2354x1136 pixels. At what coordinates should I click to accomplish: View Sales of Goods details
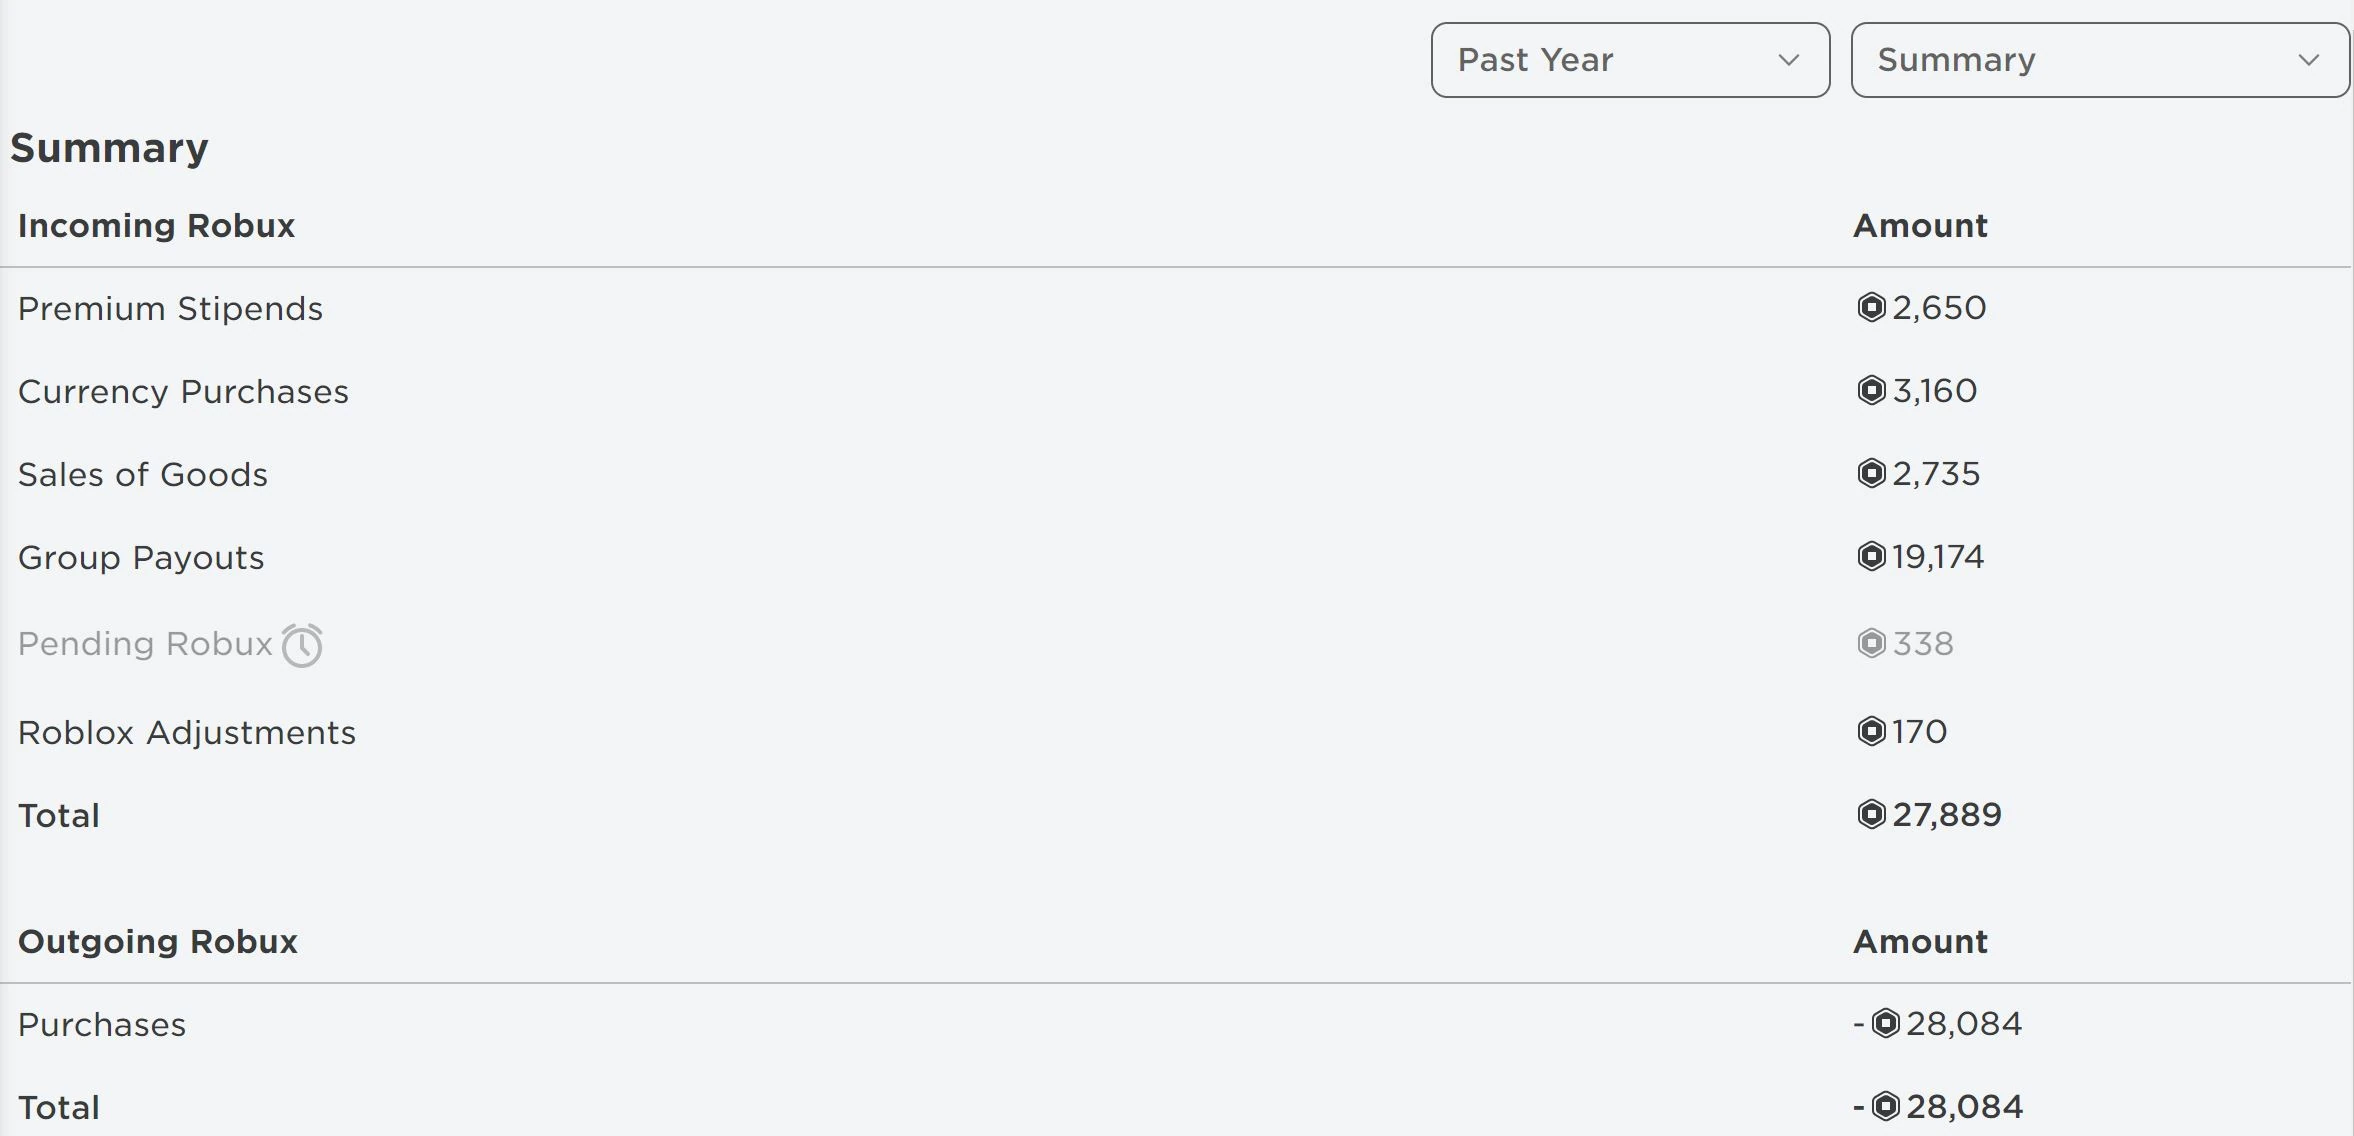143,475
